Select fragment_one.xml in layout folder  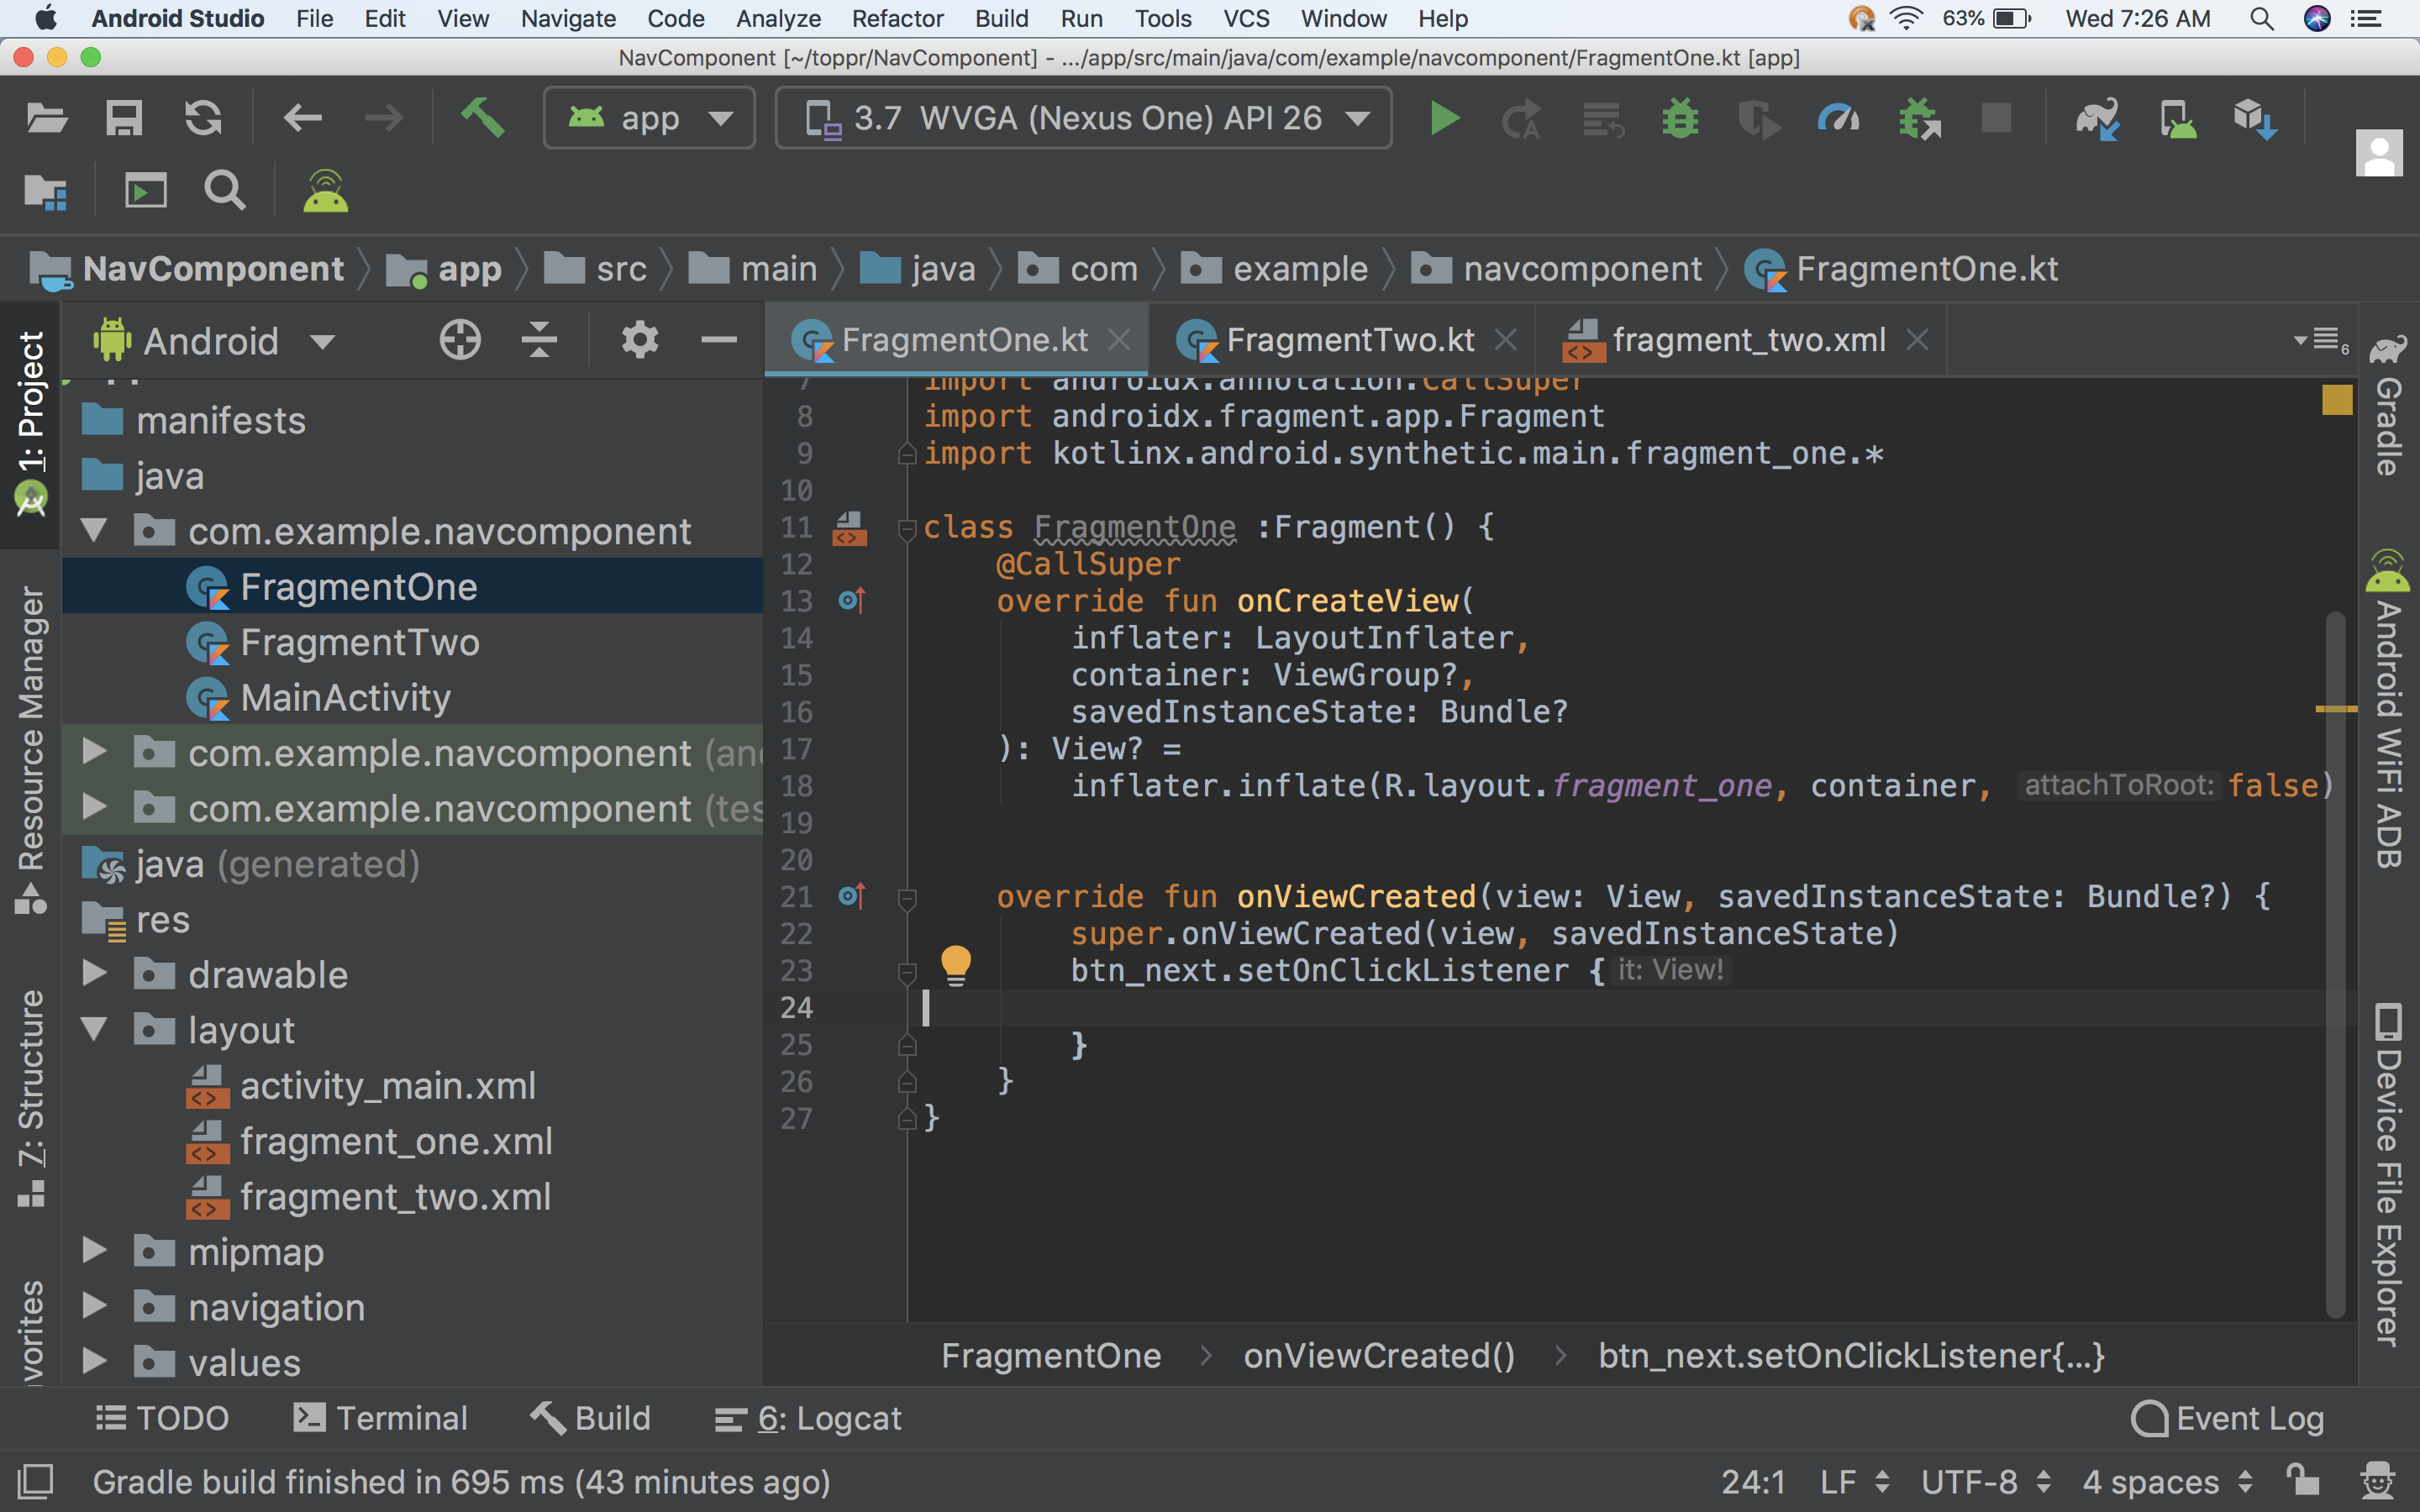coord(412,1141)
